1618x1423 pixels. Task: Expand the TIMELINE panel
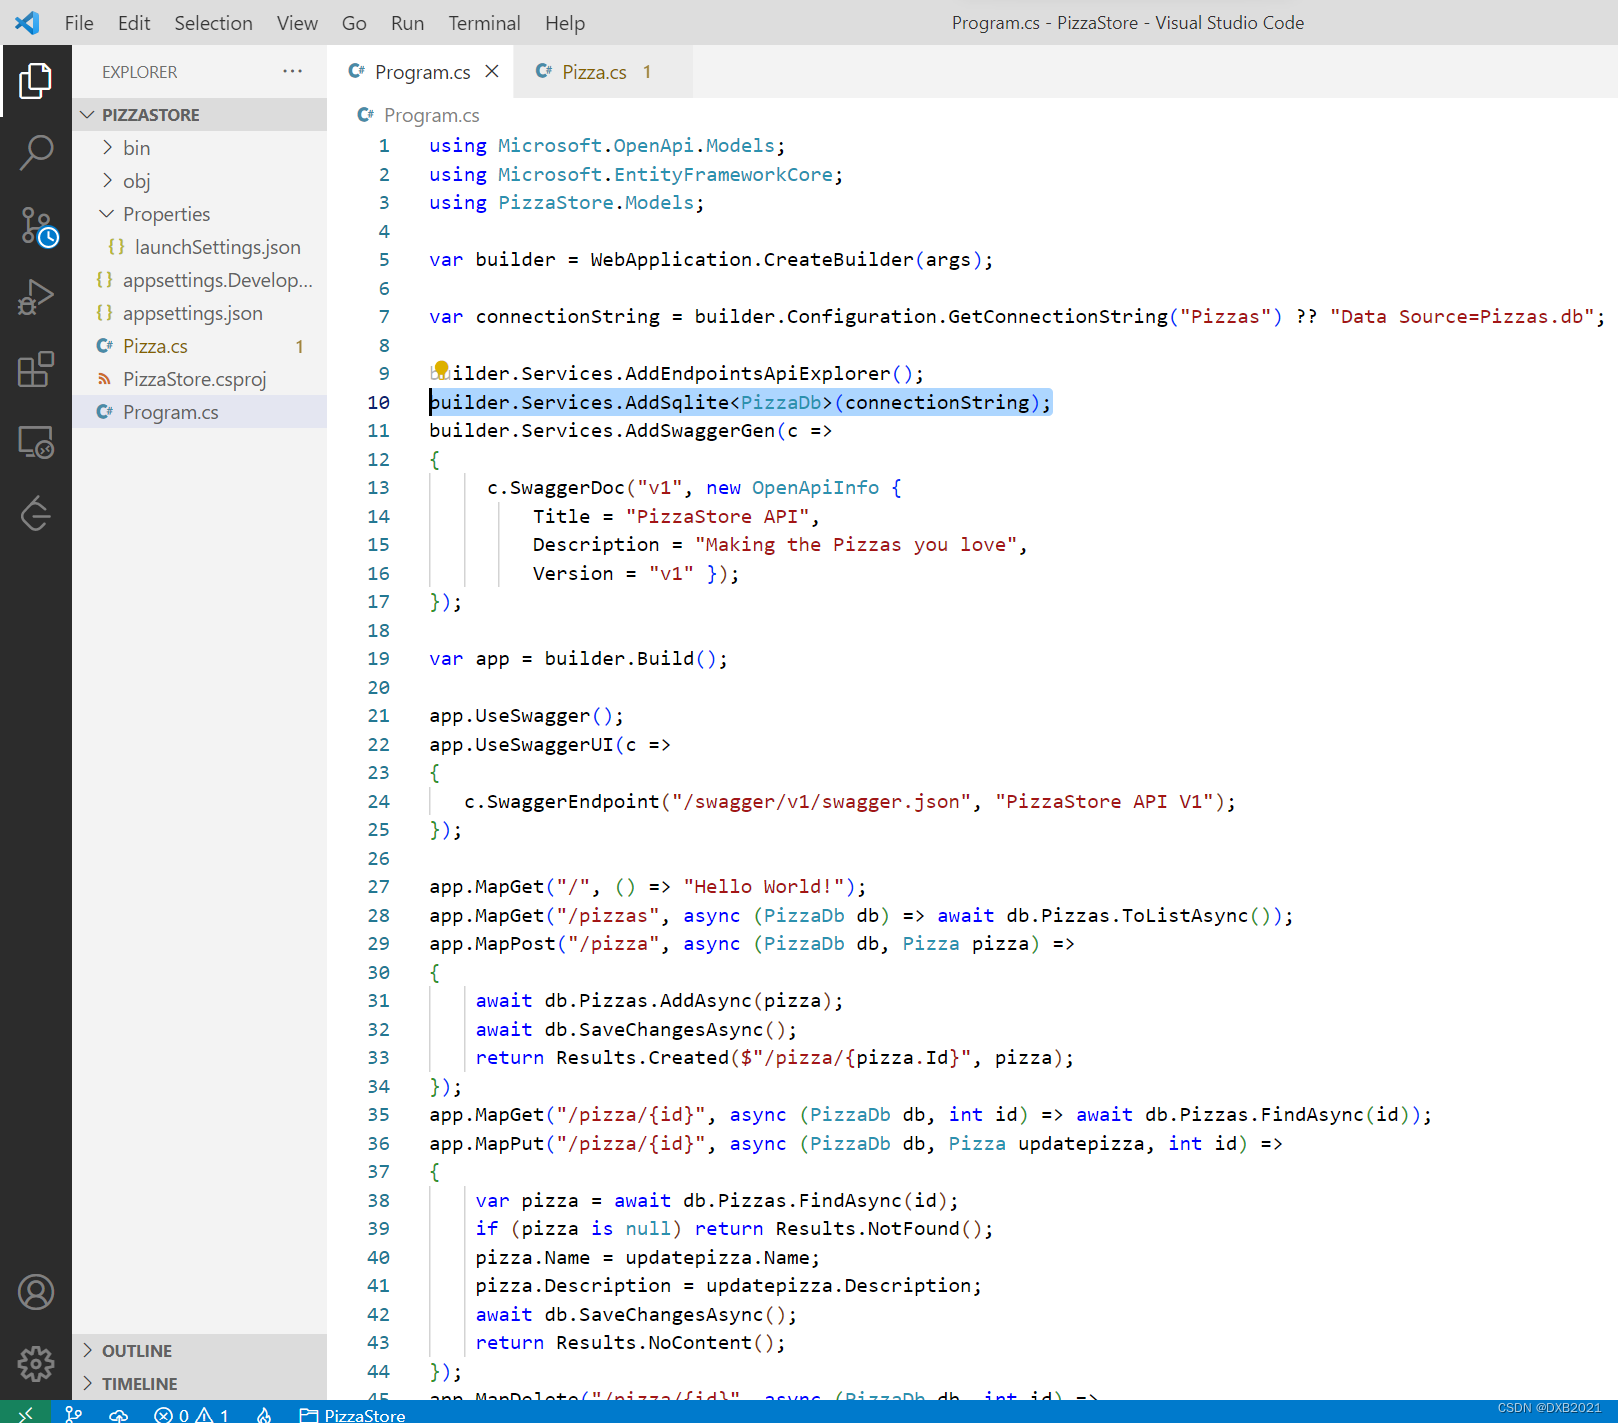(199, 1384)
